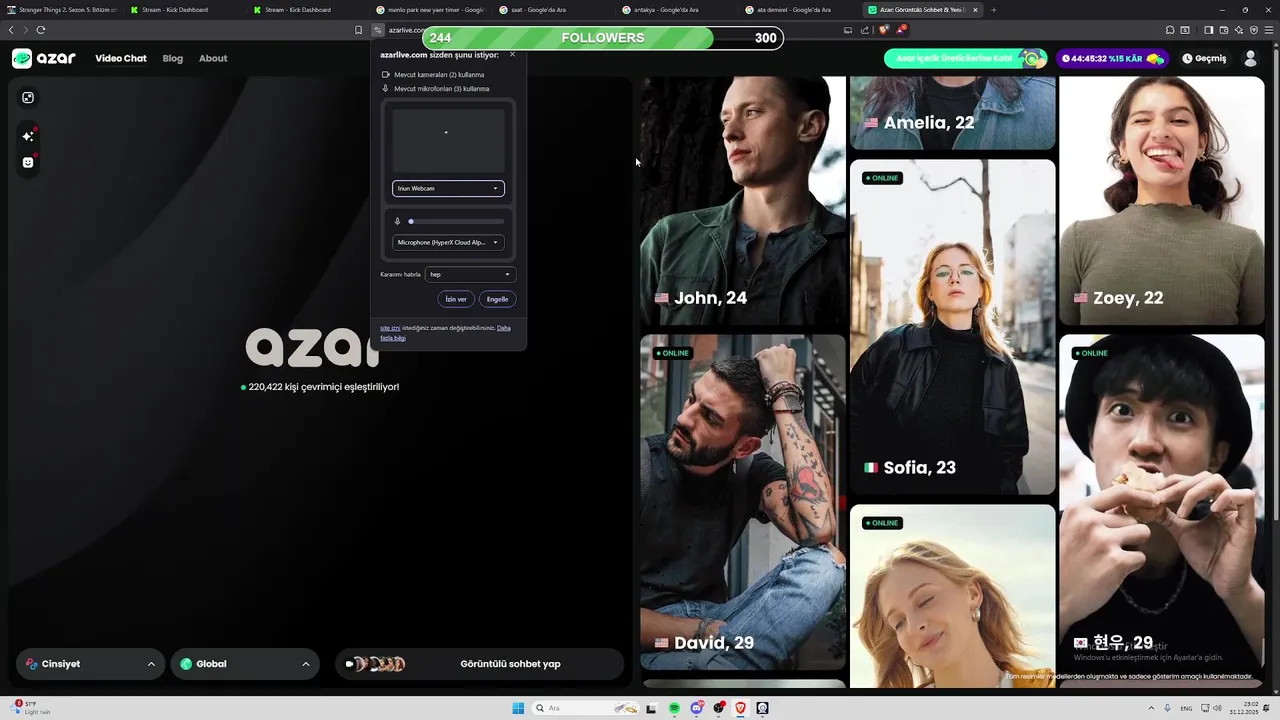The width and height of the screenshot is (1280, 720).
Task: Click the camera preview in permission popup
Action: click(x=448, y=141)
